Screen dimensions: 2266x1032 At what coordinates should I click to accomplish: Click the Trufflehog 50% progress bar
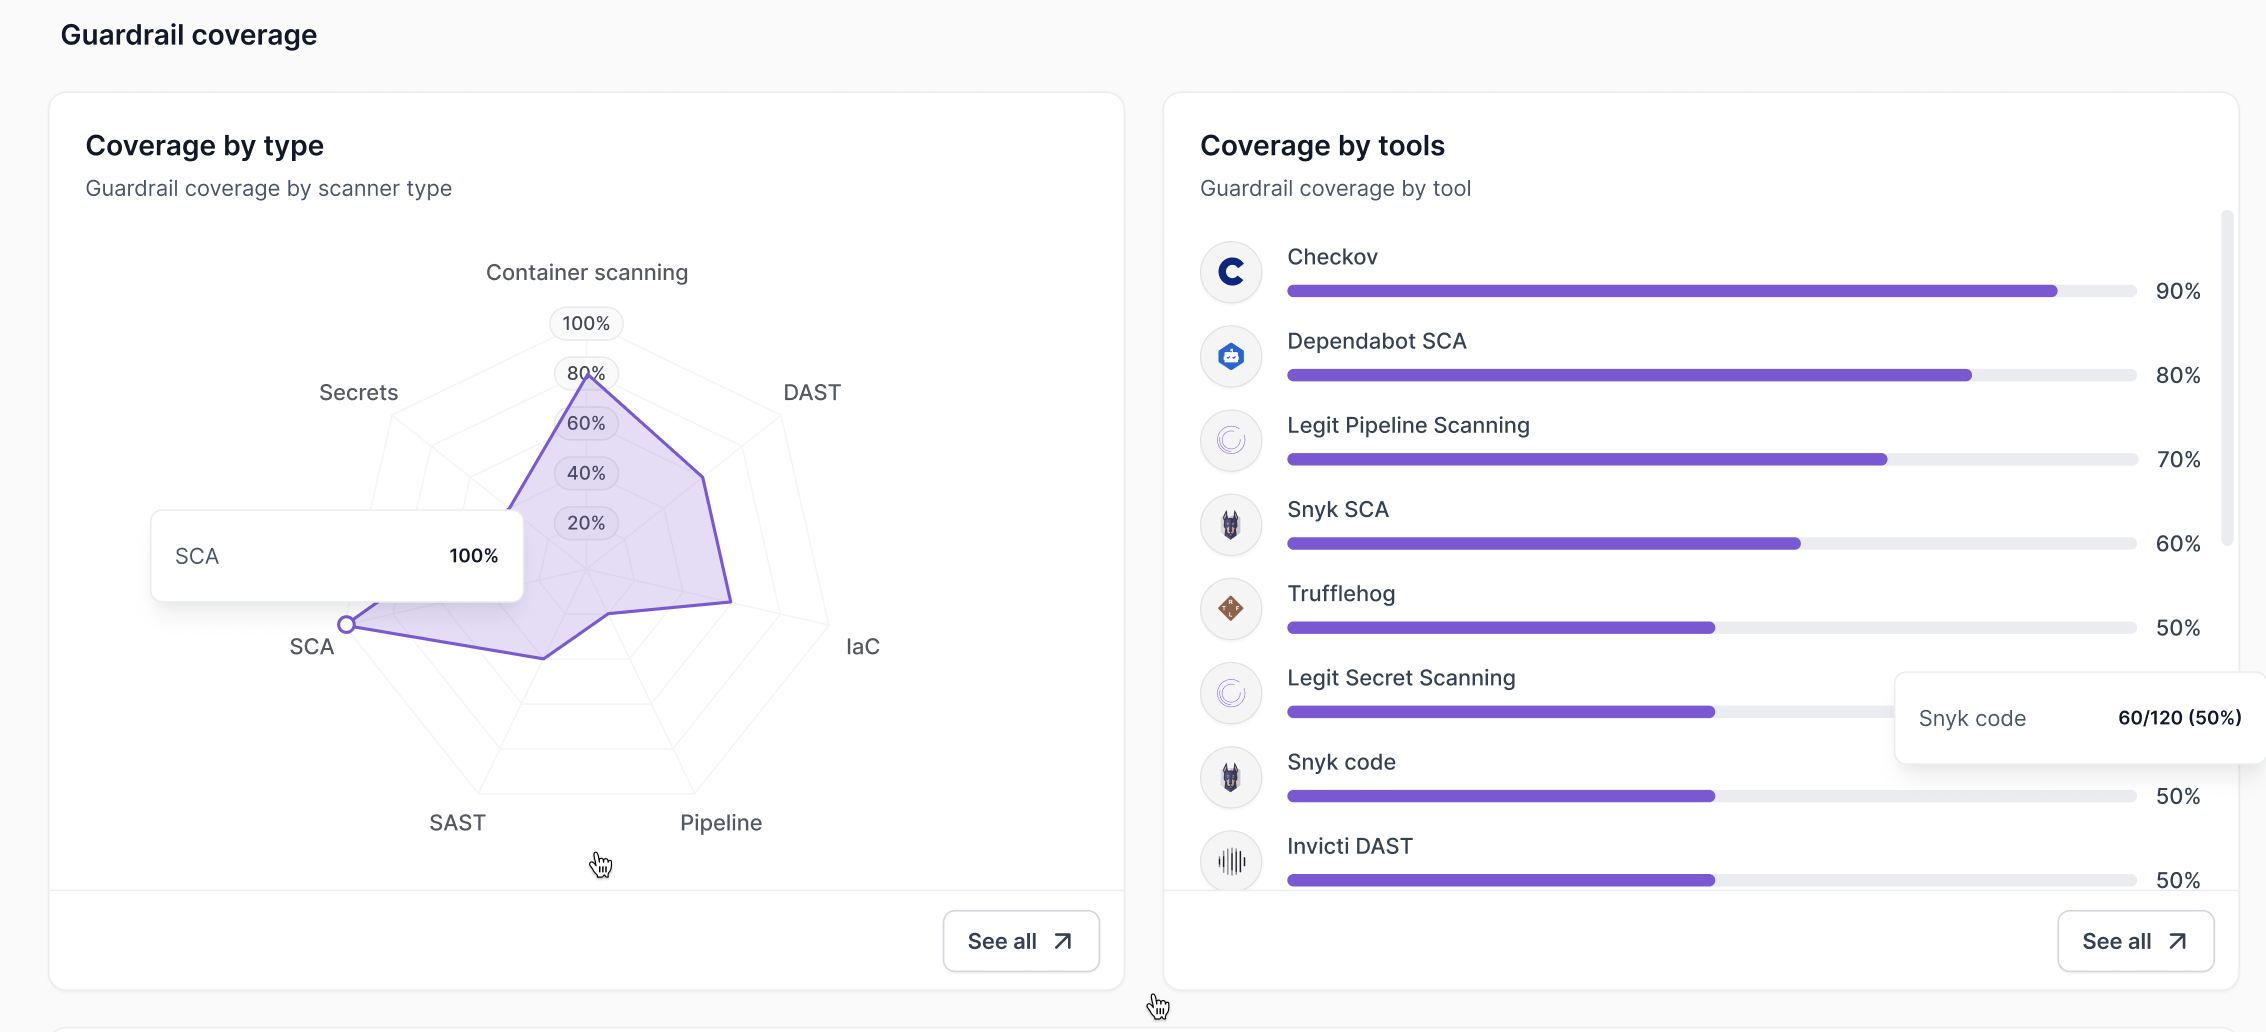[1712, 627]
